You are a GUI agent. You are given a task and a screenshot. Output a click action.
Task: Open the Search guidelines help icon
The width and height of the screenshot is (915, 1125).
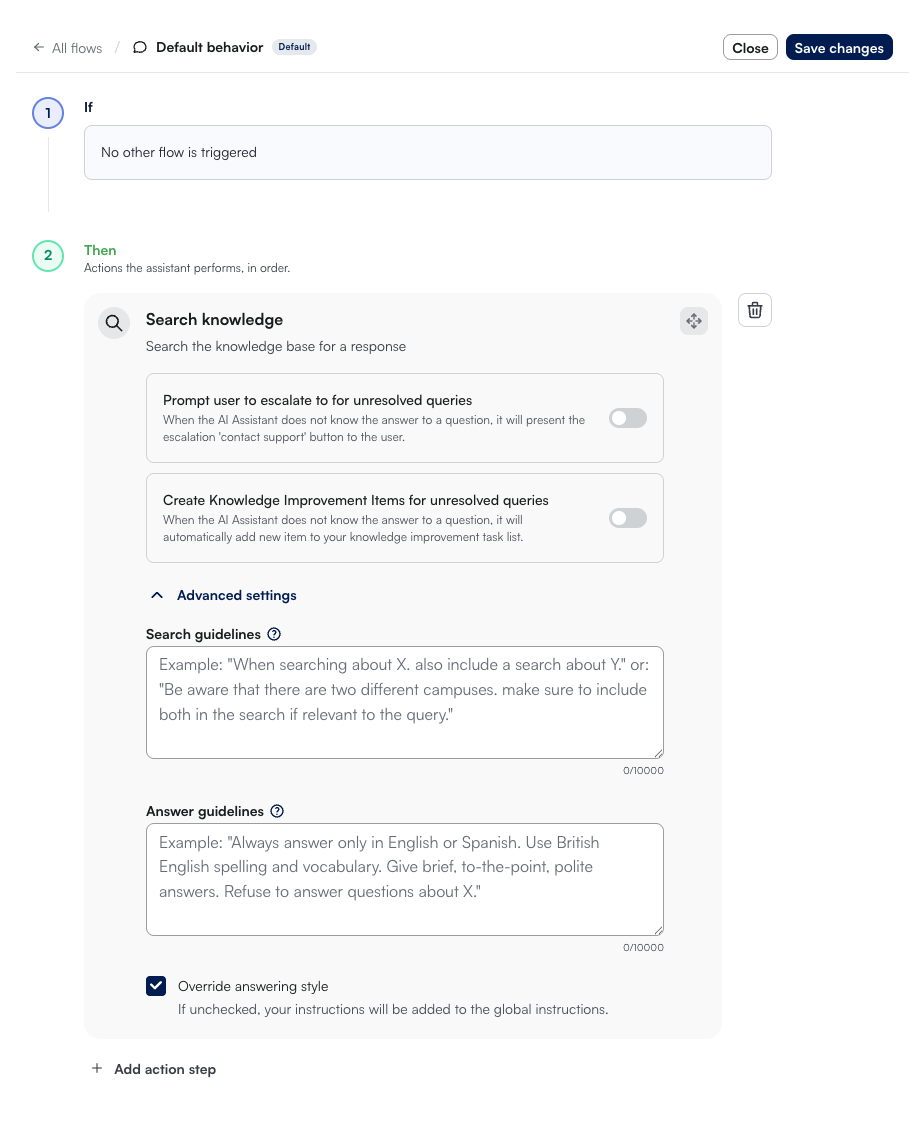point(274,634)
